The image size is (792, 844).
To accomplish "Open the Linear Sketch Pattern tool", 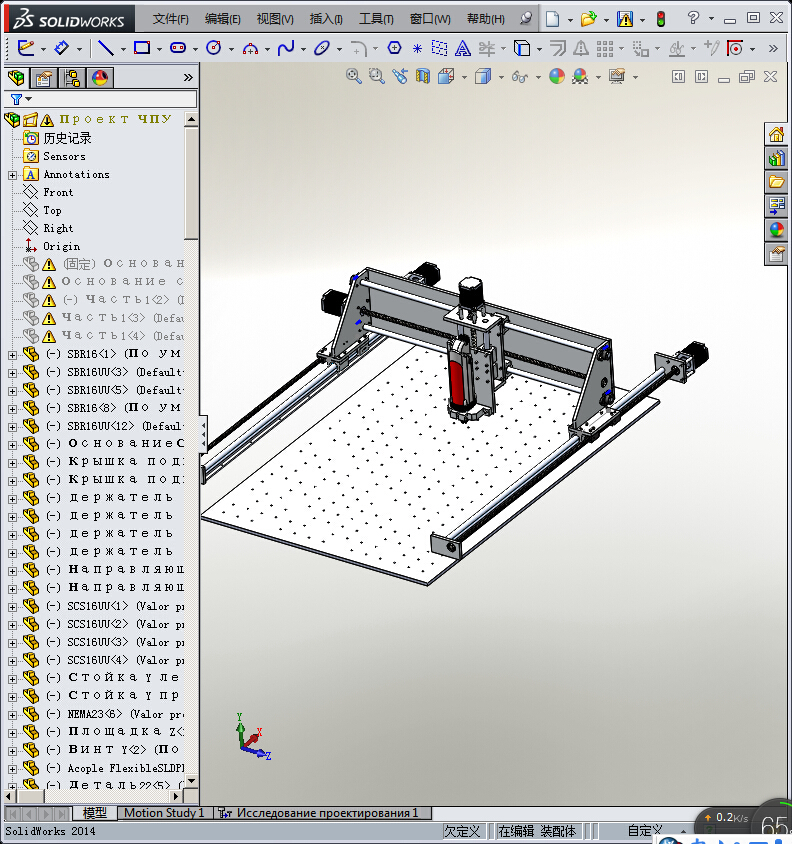I will point(605,49).
